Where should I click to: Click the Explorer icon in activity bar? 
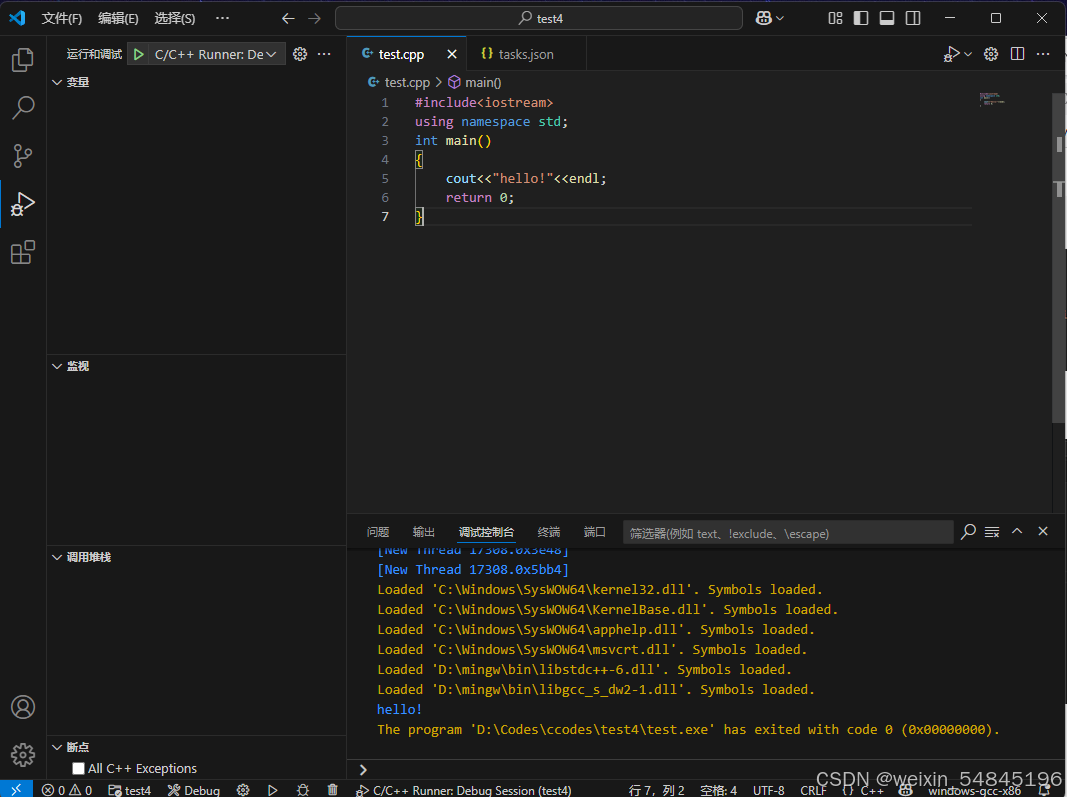tap(22, 60)
